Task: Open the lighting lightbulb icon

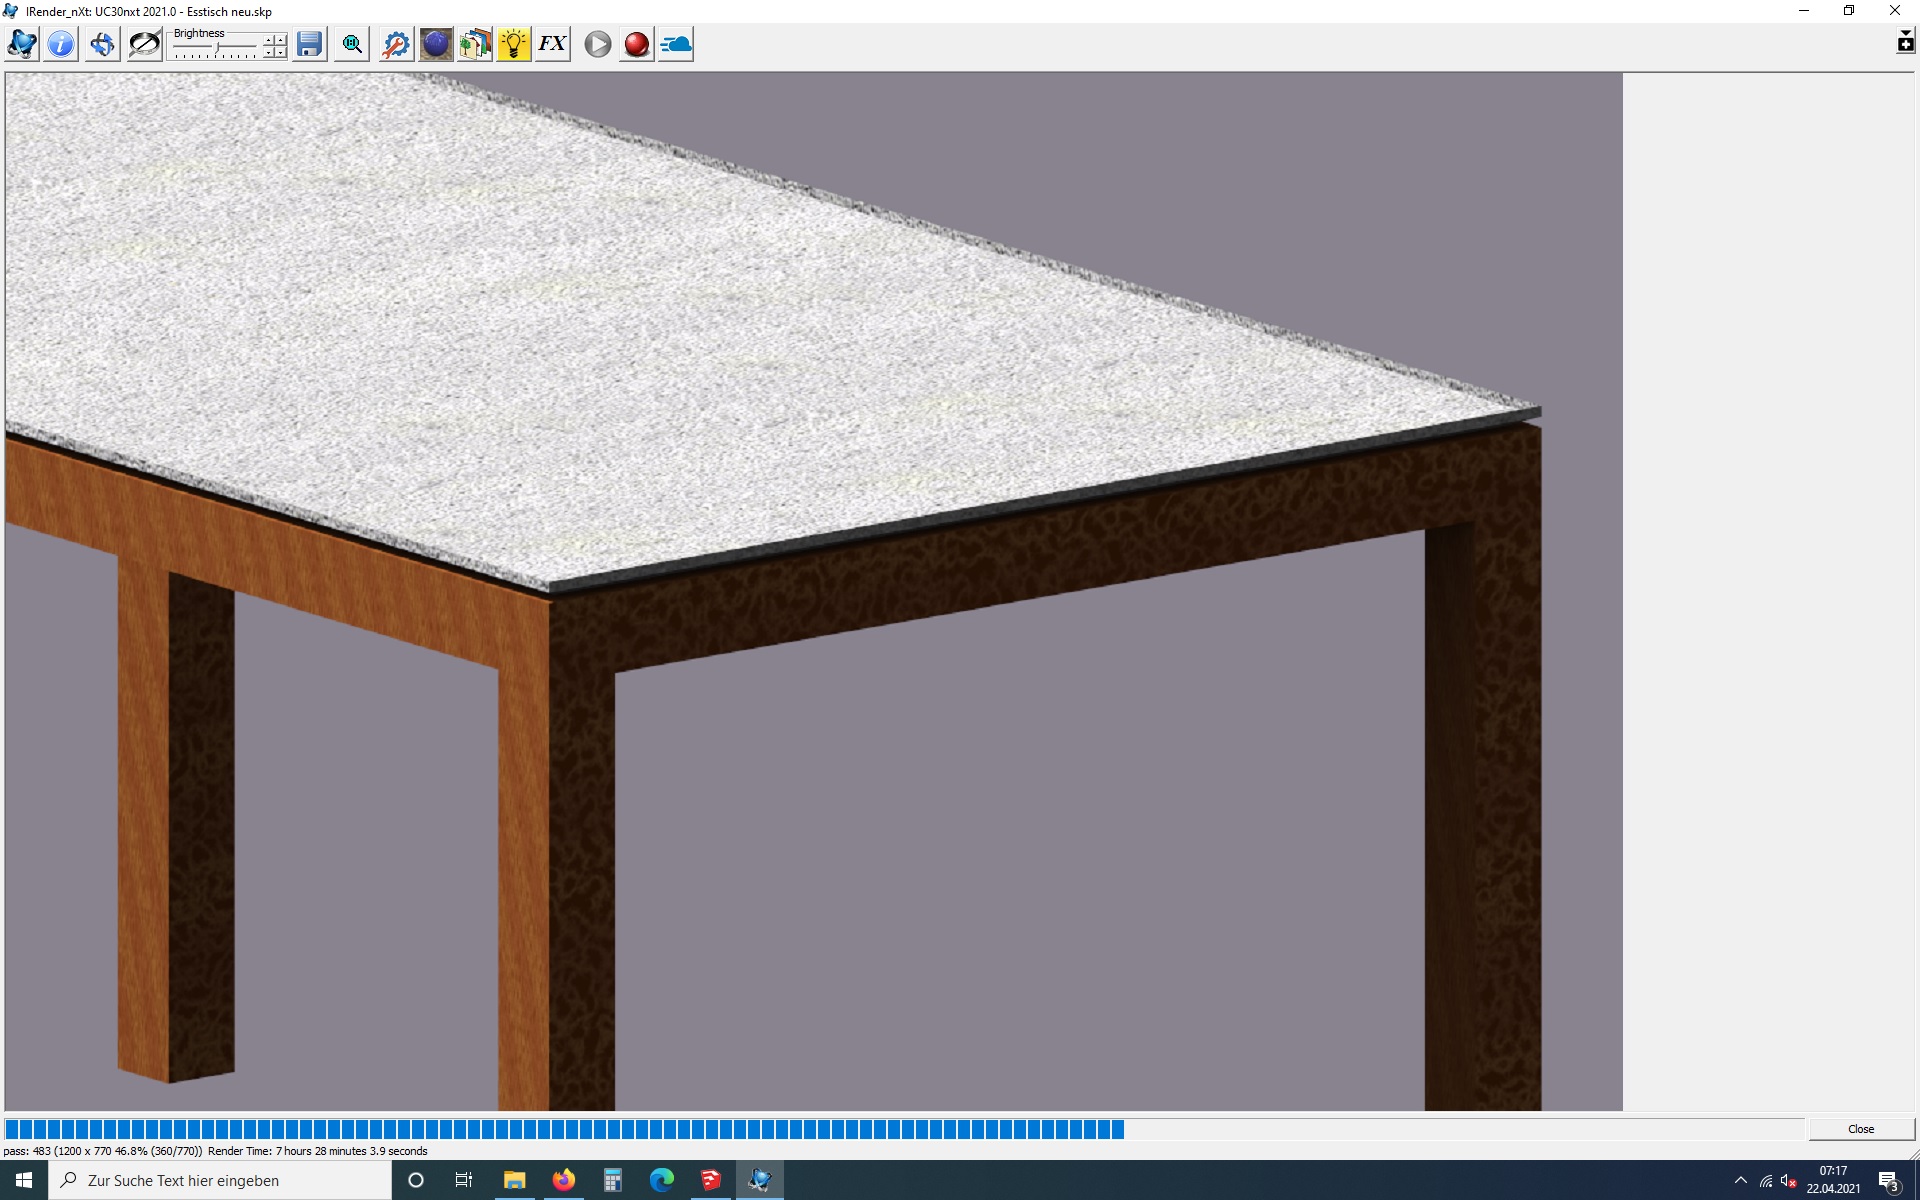Action: pyautogui.click(x=514, y=44)
